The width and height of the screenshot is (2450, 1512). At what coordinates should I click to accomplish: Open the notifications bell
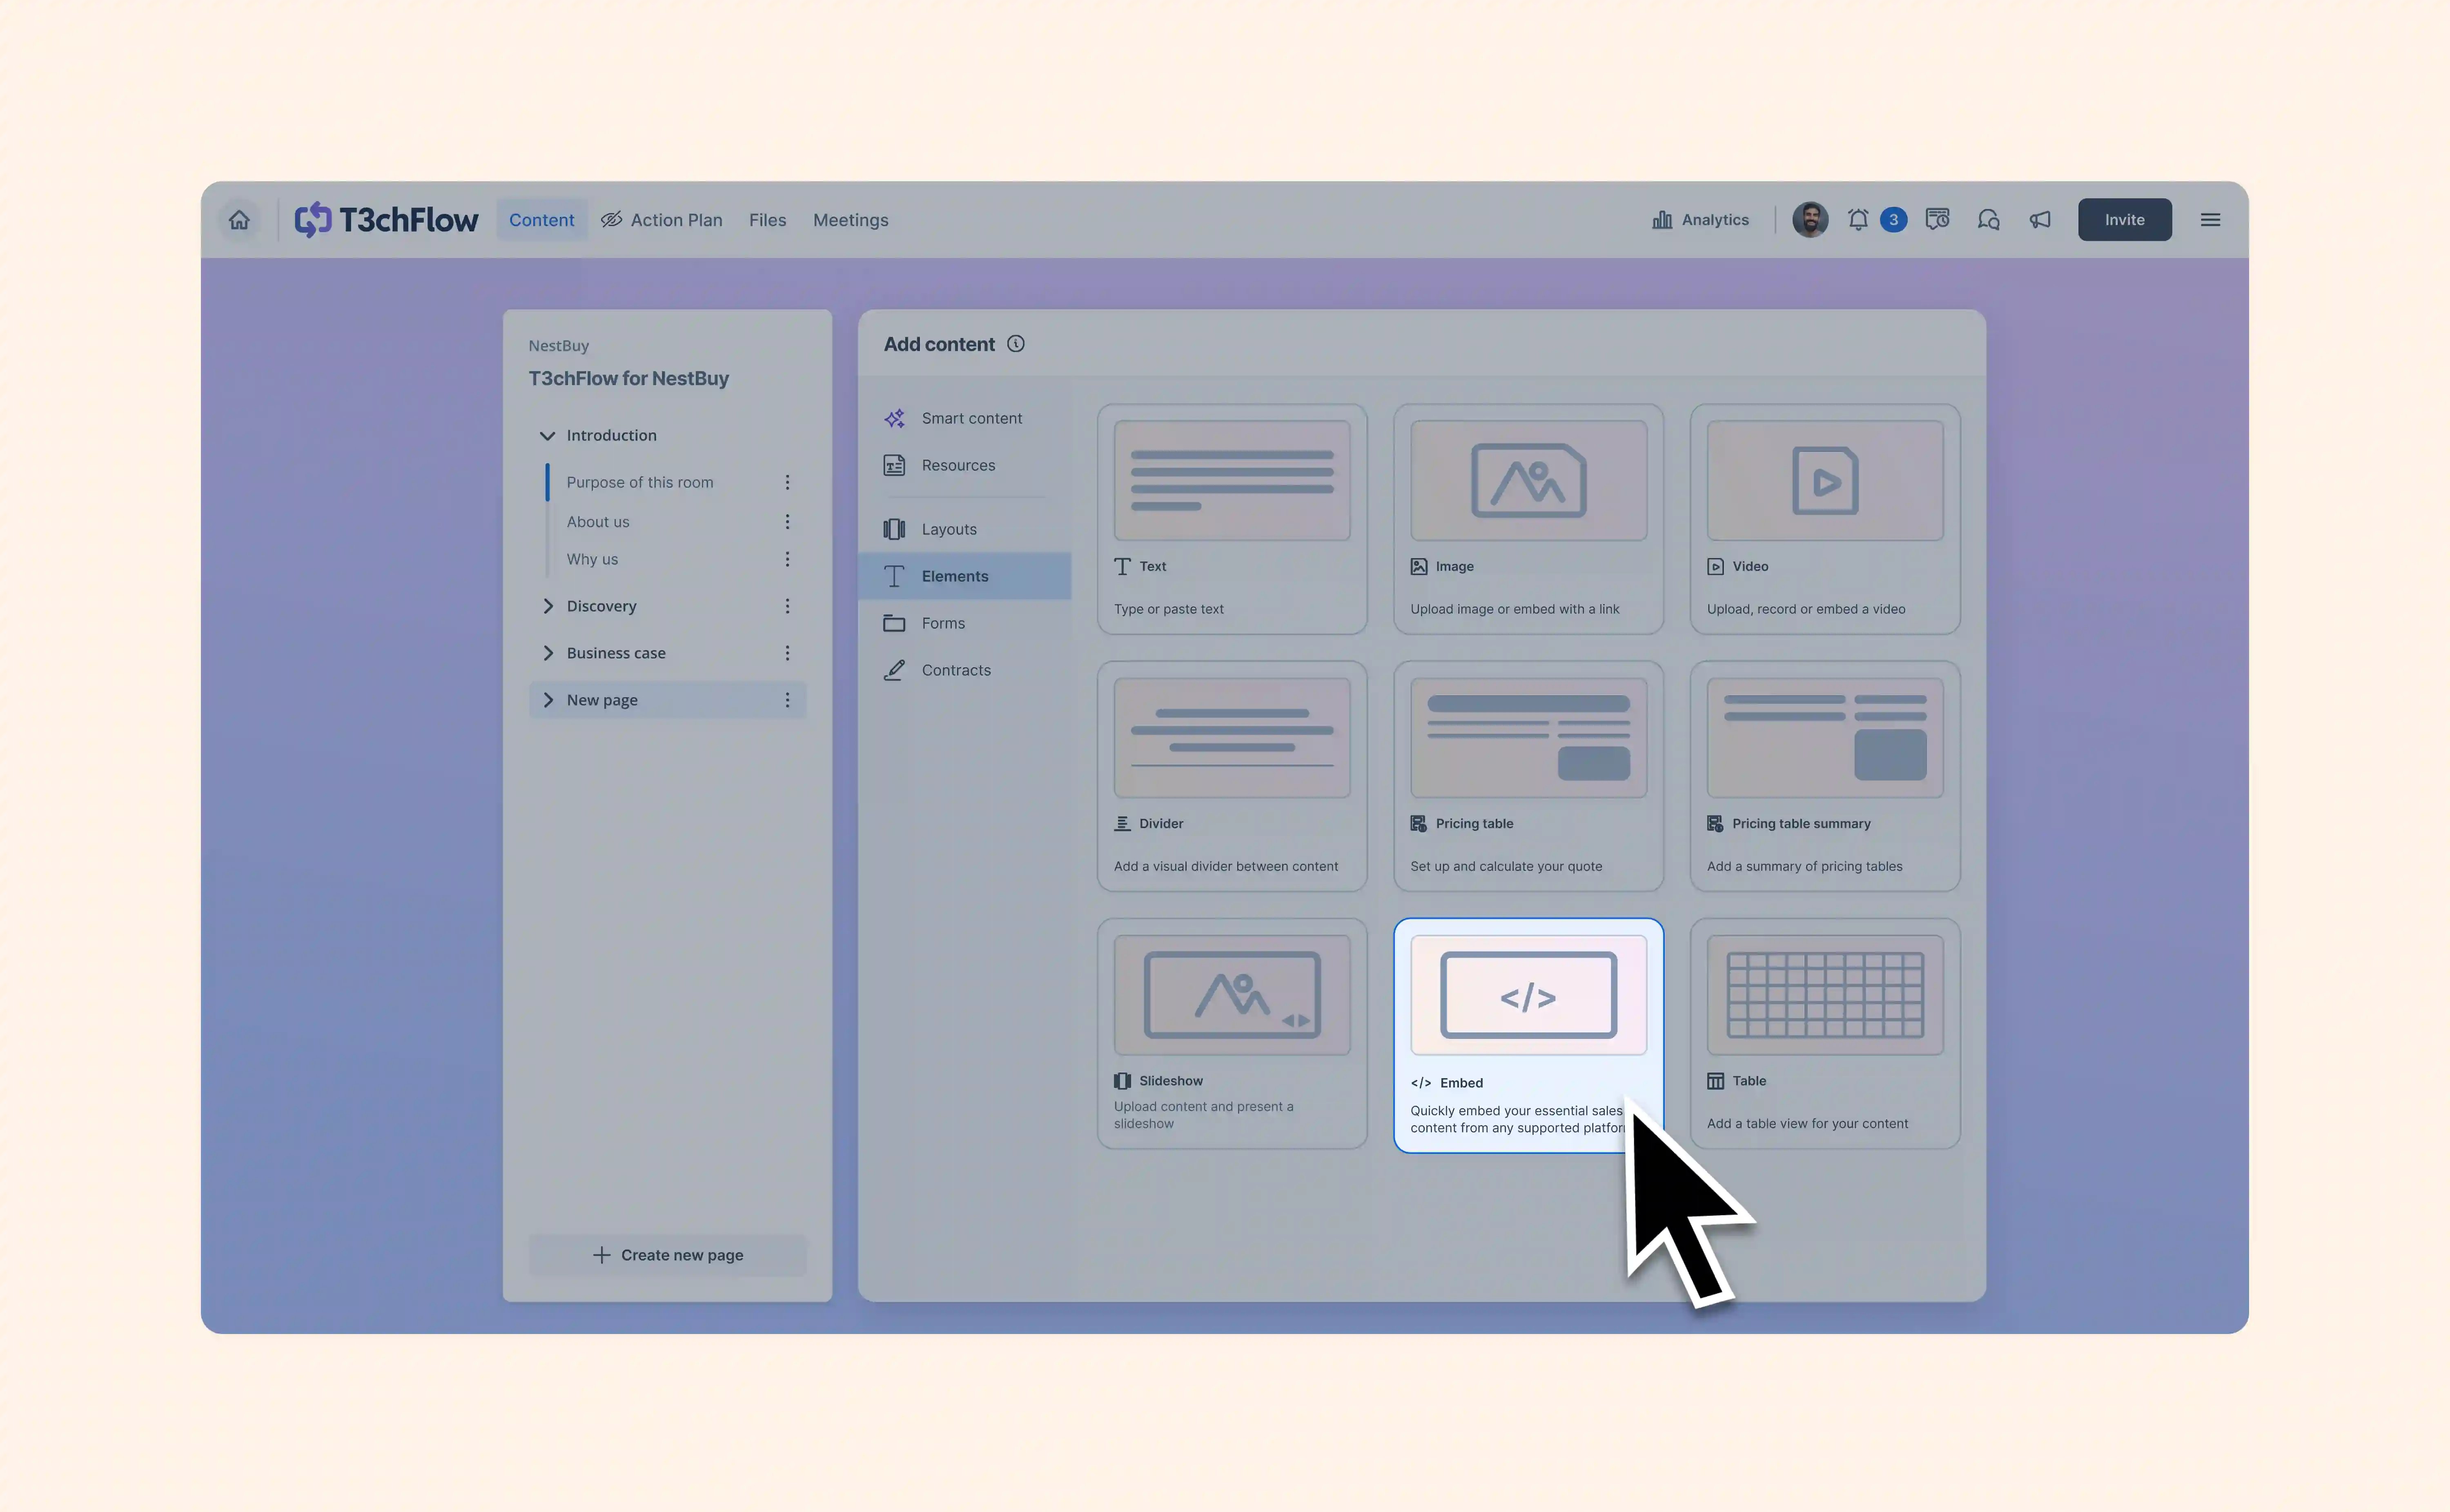[x=1858, y=219]
